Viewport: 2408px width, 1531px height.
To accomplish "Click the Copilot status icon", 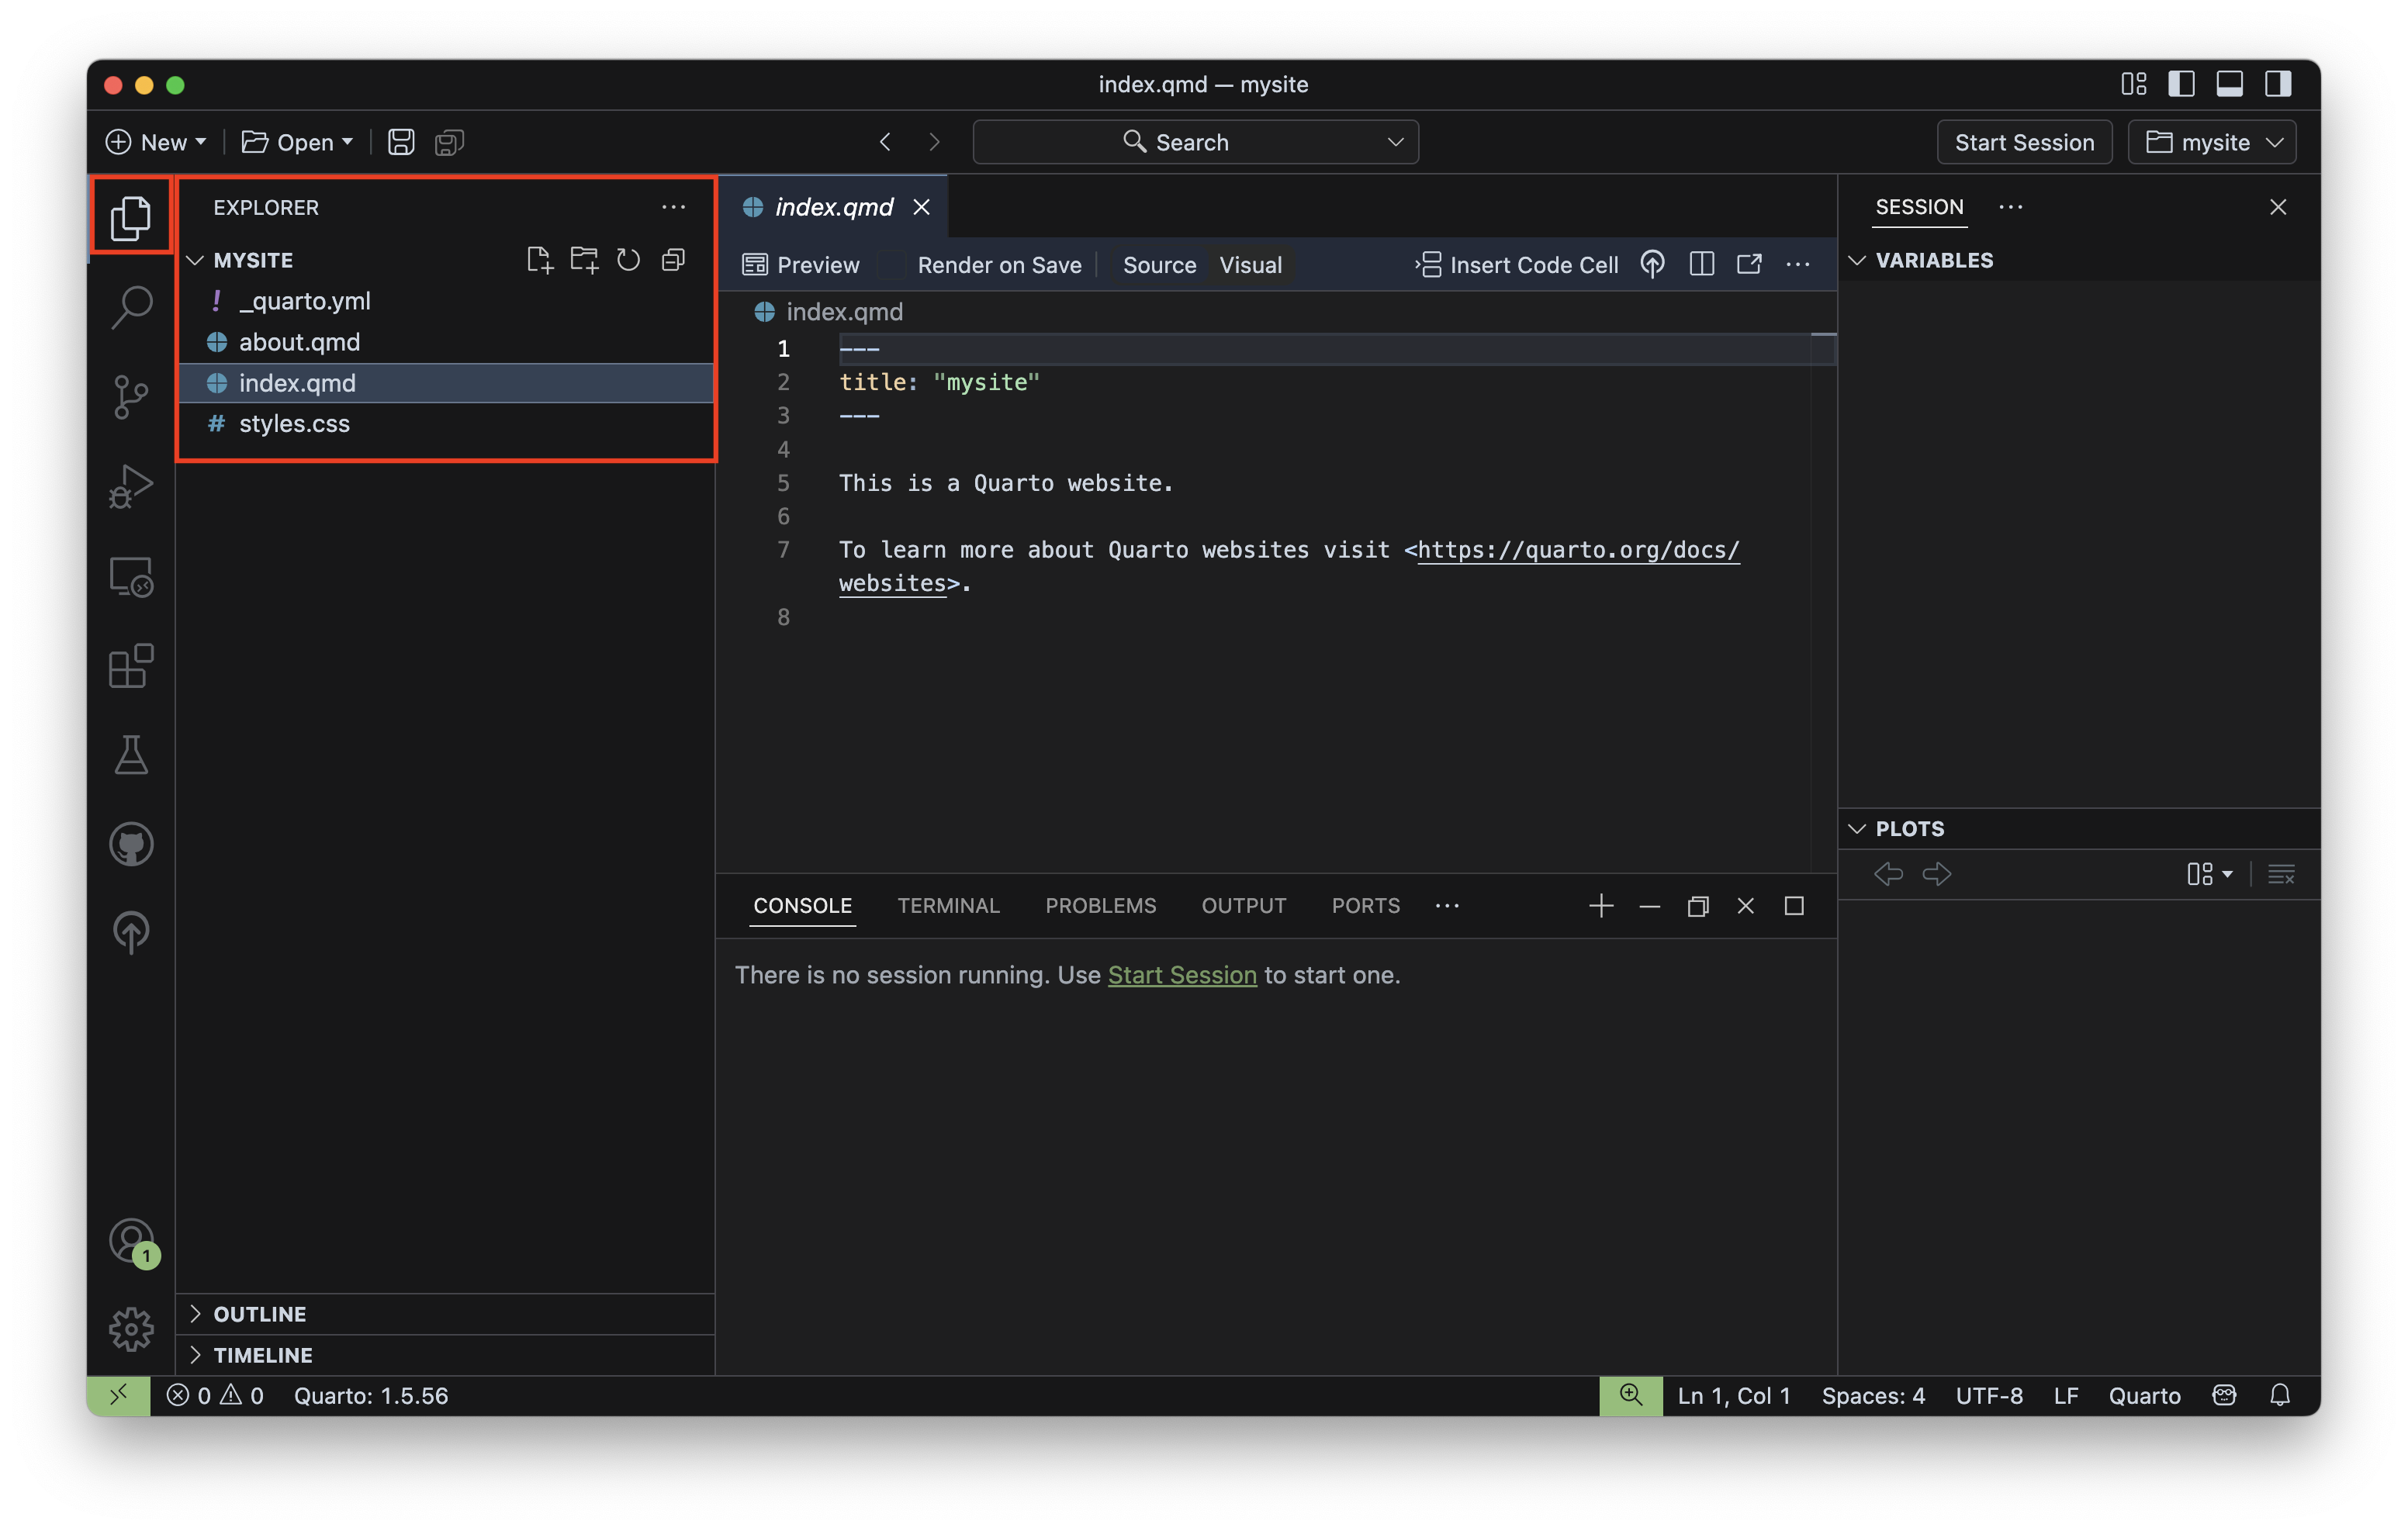I will (2224, 1396).
